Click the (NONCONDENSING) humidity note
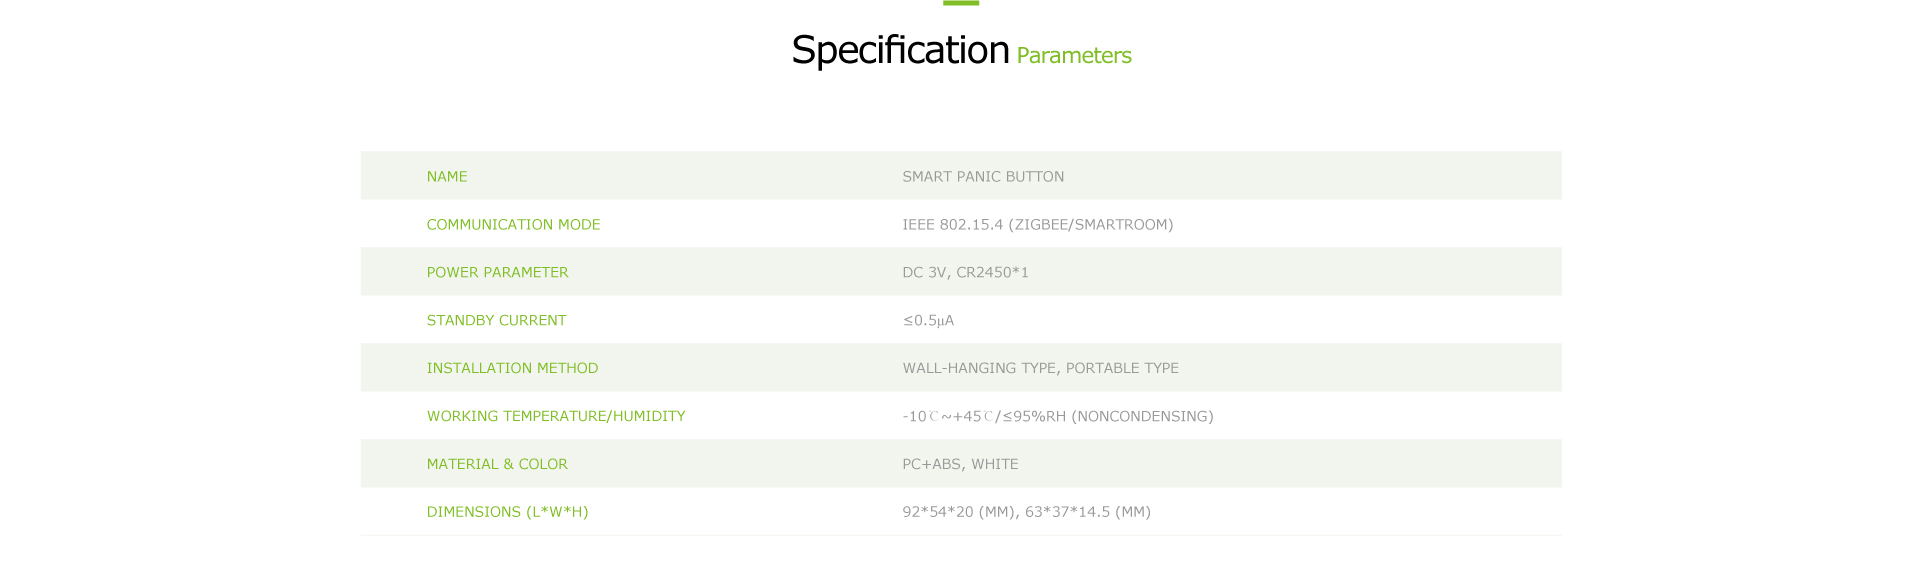 [x=1142, y=416]
